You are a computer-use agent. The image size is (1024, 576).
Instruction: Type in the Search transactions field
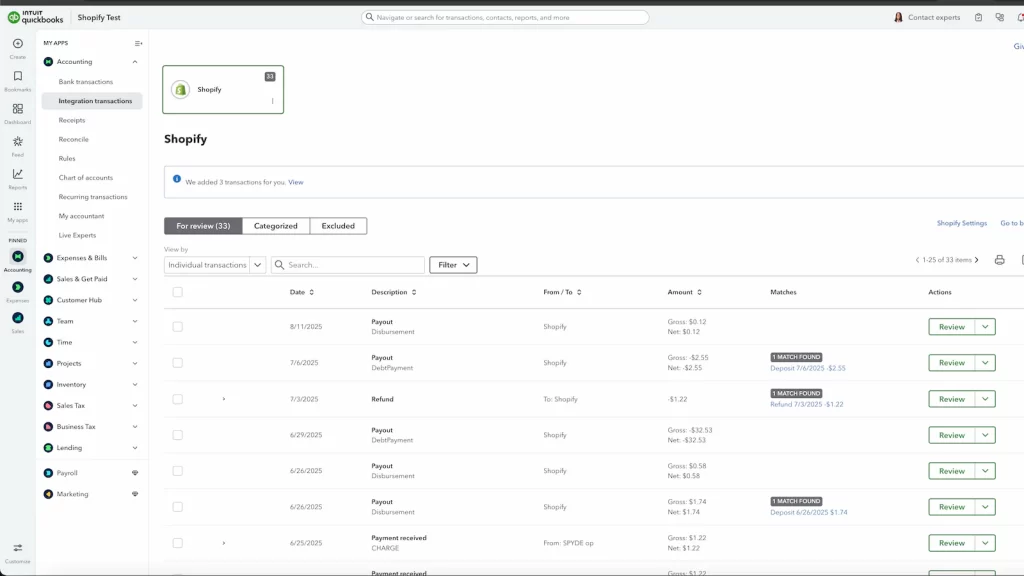click(x=350, y=264)
